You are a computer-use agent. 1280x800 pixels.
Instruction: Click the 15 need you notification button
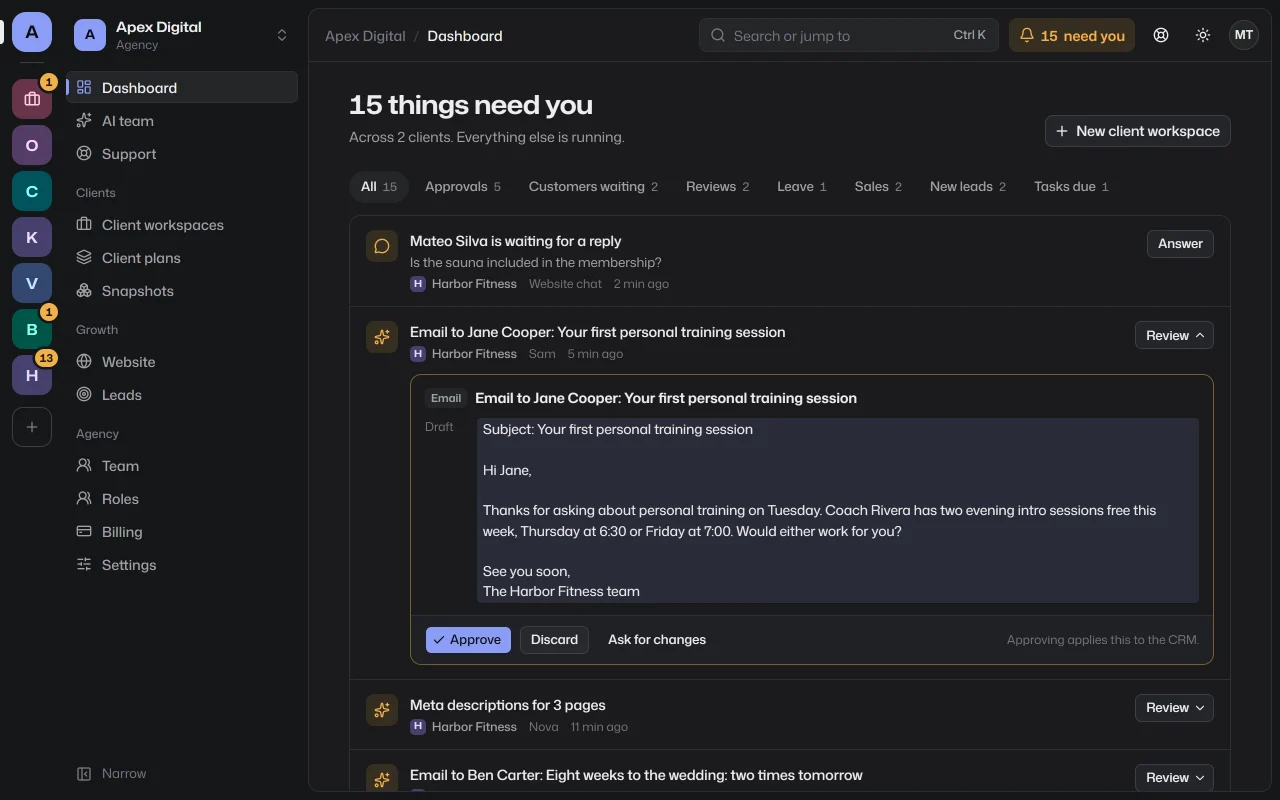tap(1072, 35)
